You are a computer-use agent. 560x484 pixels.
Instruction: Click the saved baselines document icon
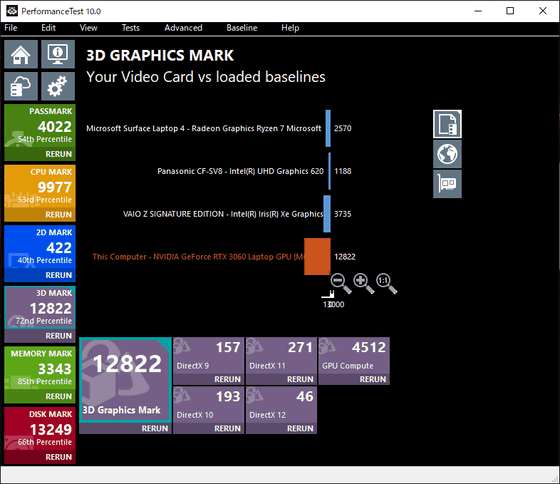[447, 124]
